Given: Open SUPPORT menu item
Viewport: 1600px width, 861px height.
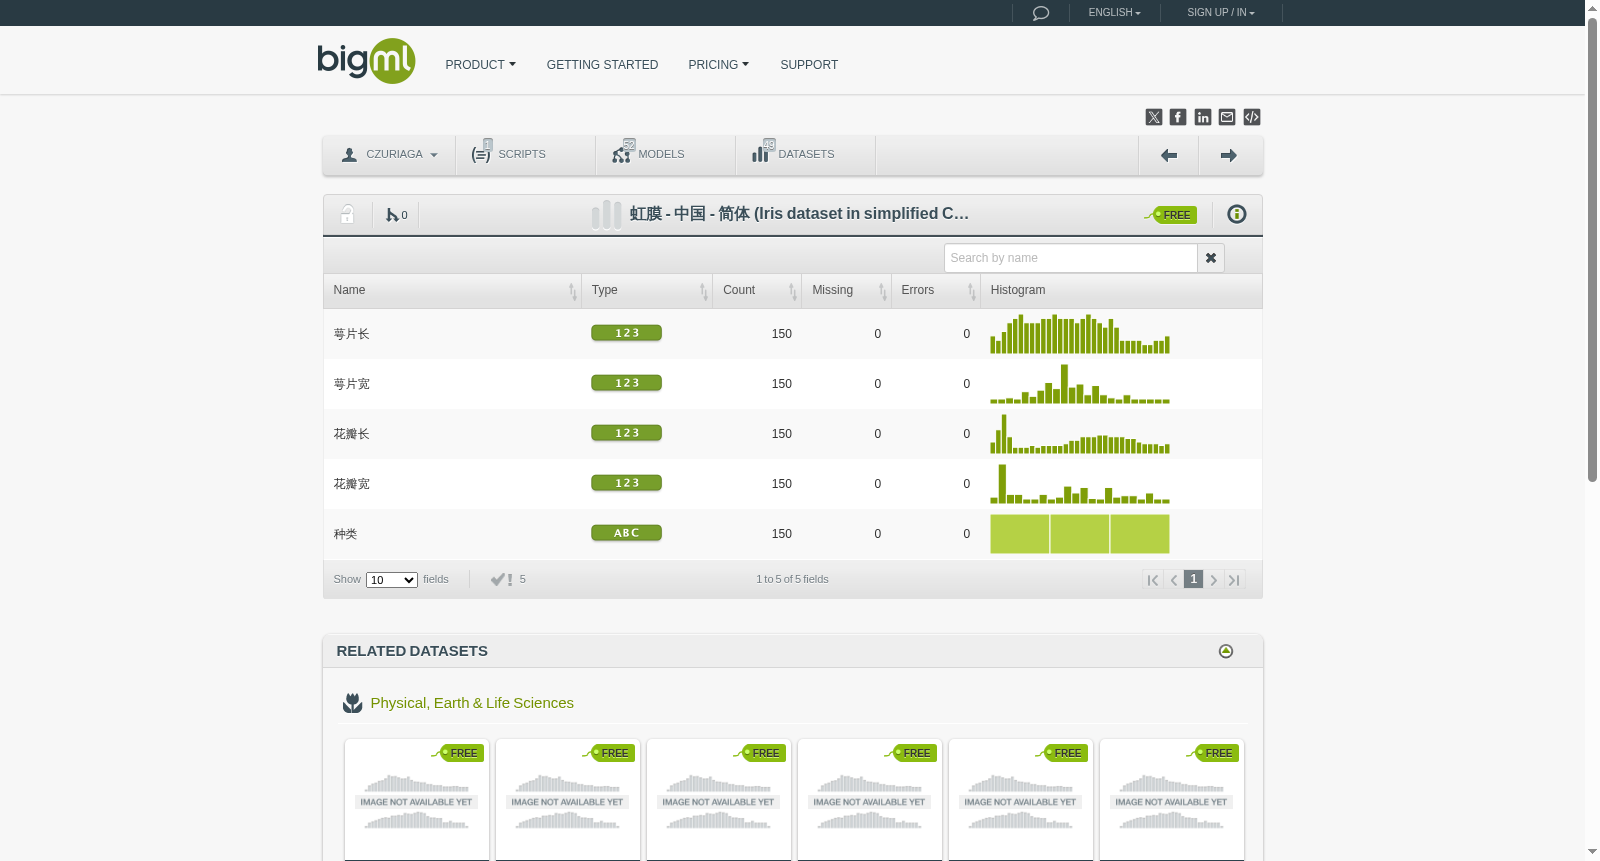Looking at the screenshot, I should (x=809, y=65).
